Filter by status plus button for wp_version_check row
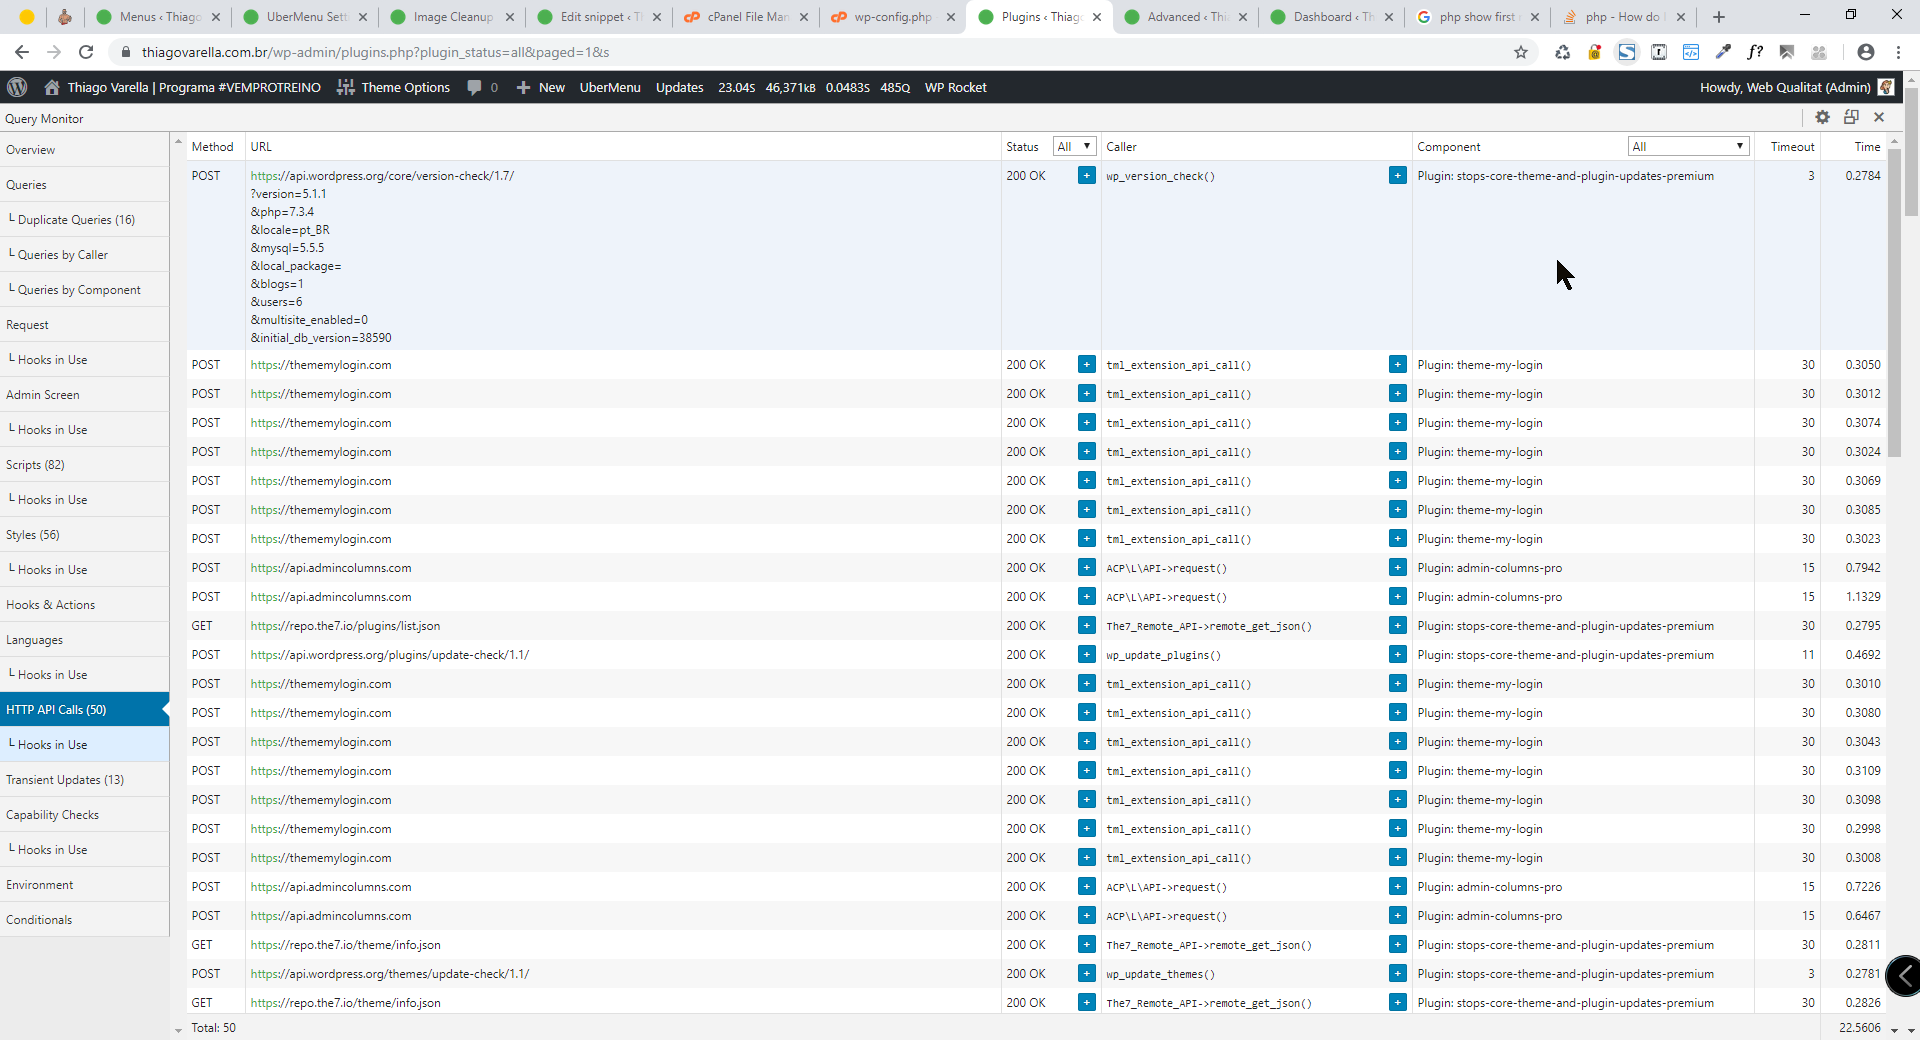The image size is (1920, 1040). 1086,176
